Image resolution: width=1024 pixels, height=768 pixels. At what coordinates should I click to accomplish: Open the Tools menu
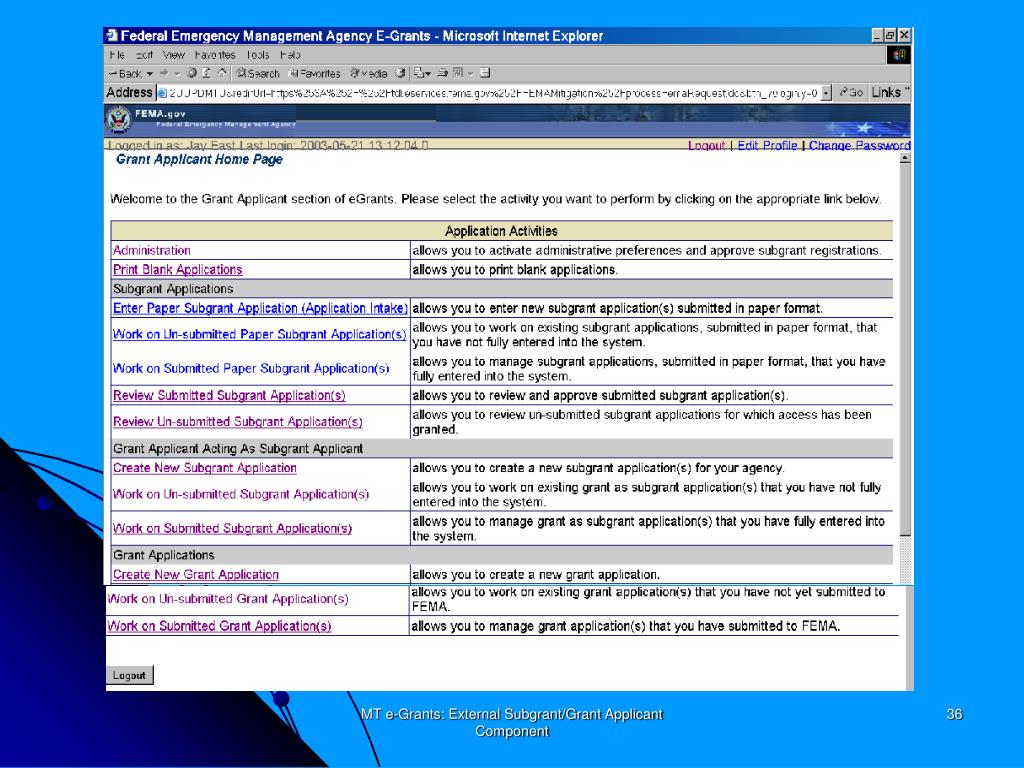click(x=258, y=55)
